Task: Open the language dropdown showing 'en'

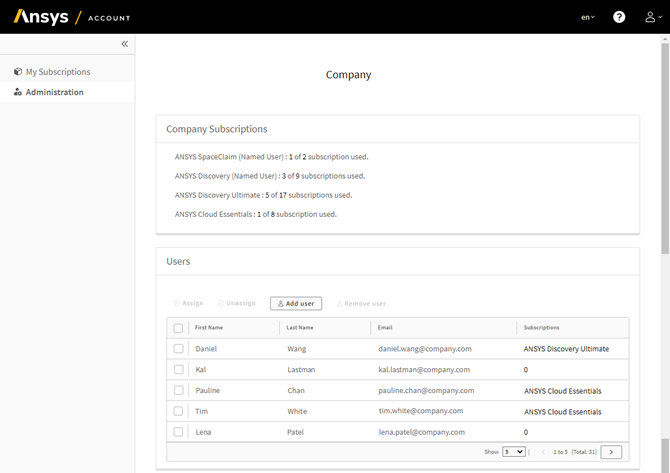Action: coord(588,17)
